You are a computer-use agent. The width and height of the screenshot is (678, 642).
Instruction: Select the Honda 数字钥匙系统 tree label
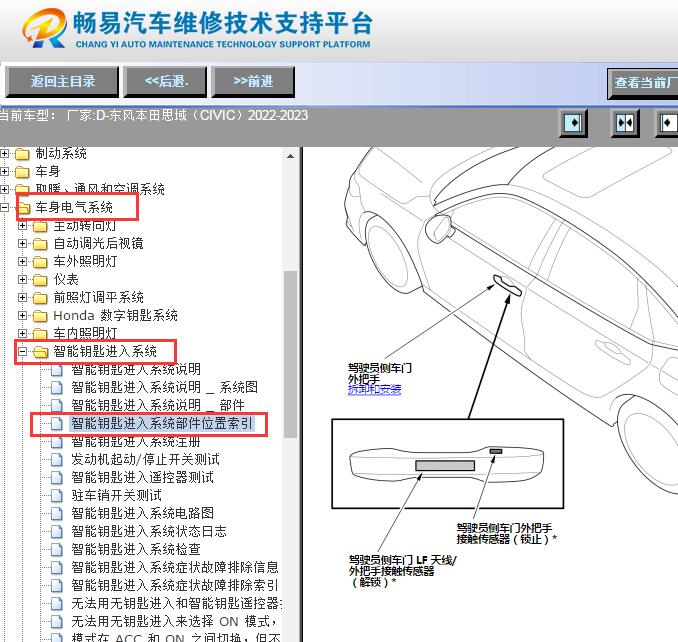click(x=115, y=316)
